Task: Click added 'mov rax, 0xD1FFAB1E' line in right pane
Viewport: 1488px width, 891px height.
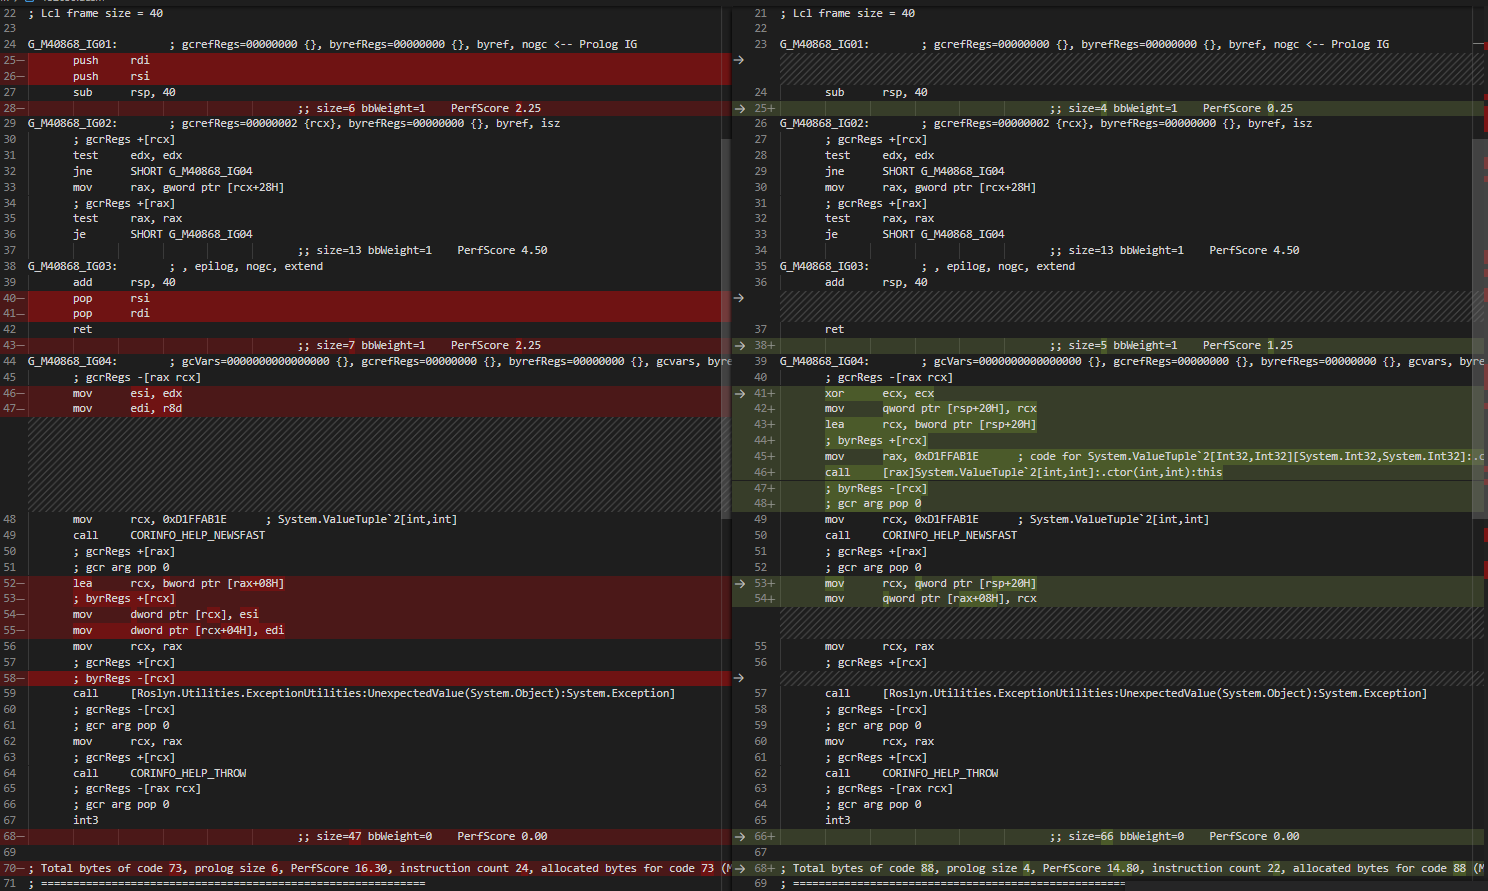Action: pos(1154,456)
